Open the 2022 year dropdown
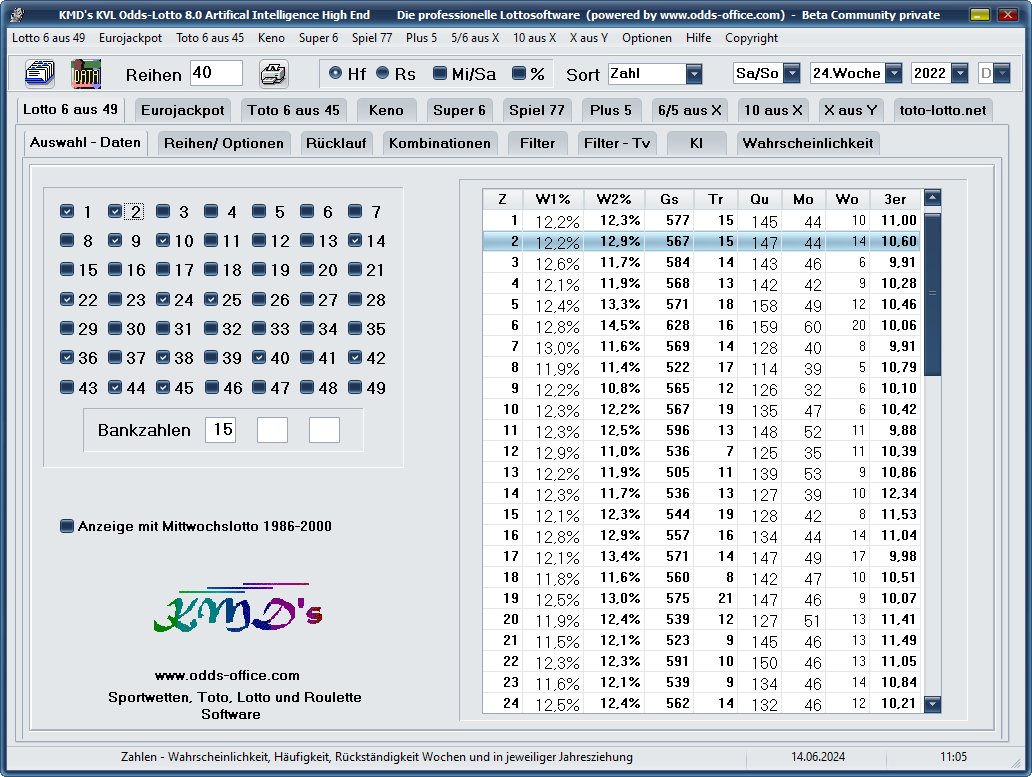 [x=960, y=73]
